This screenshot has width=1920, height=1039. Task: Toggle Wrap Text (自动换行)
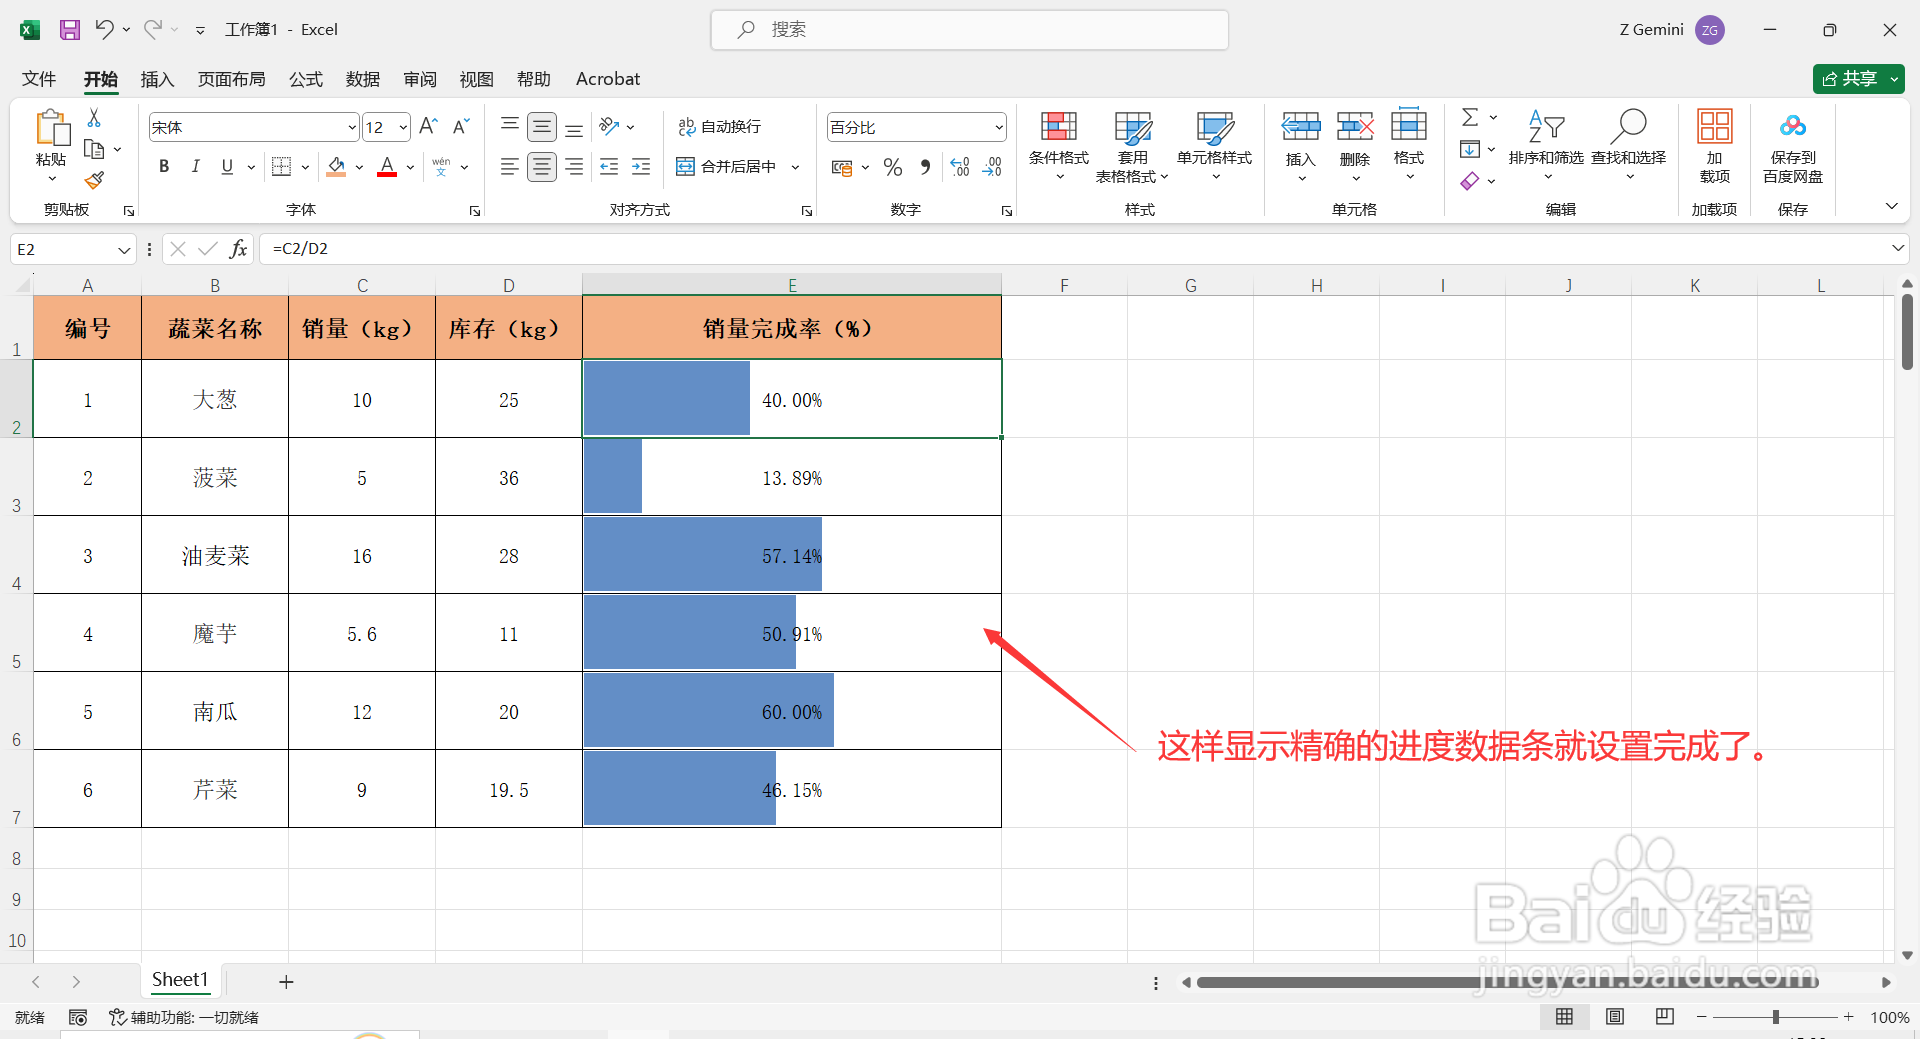[x=719, y=126]
